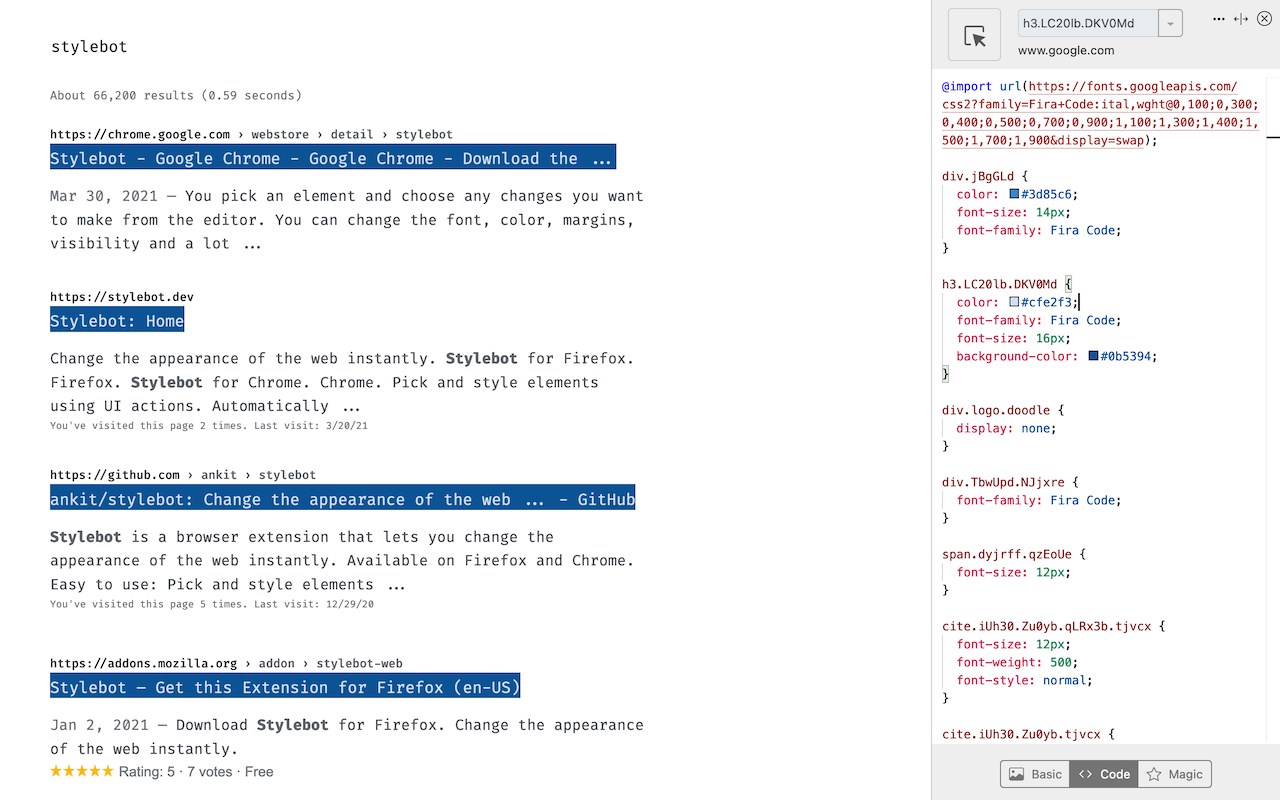The height and width of the screenshot is (800, 1280).
Task: Open the Stylebot Google Chrome webstore result
Action: click(332, 158)
